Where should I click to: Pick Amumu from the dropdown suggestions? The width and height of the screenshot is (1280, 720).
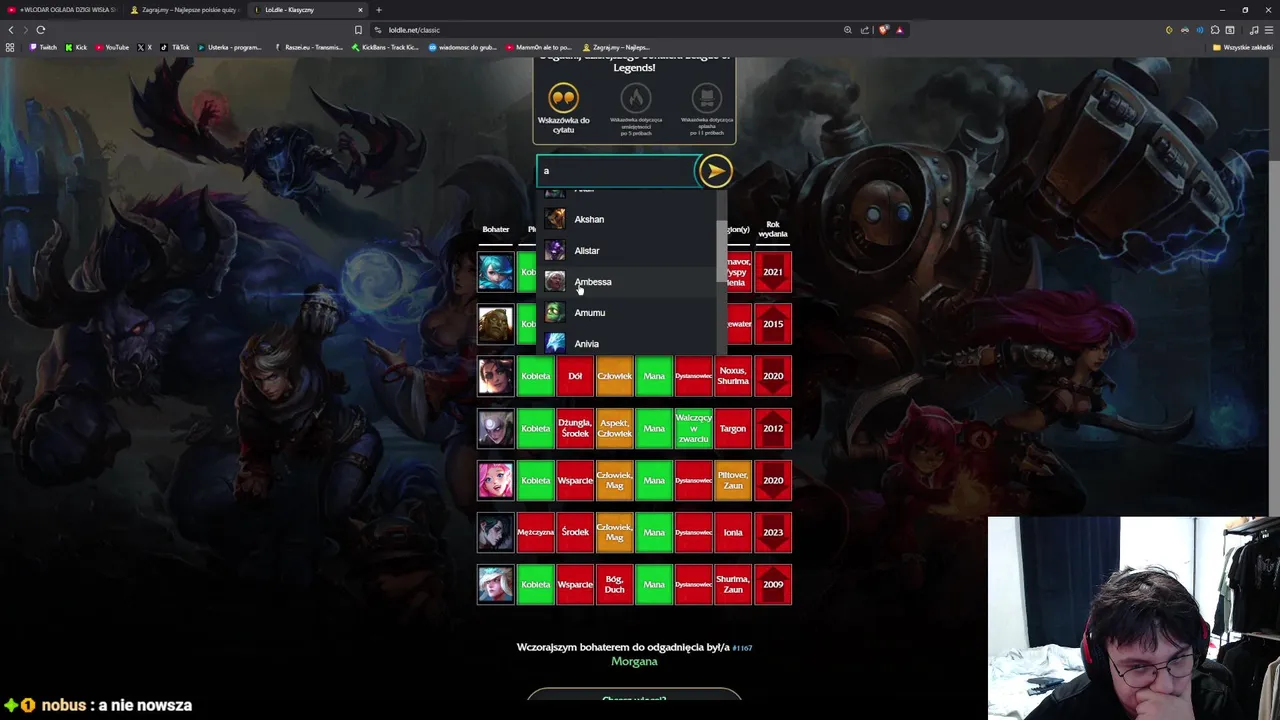click(628, 312)
